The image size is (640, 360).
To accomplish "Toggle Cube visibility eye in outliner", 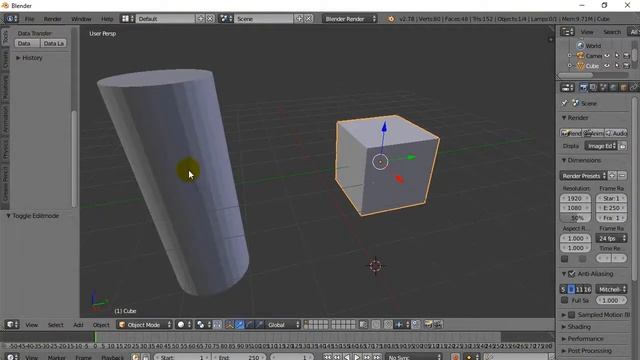I will (607, 66).
